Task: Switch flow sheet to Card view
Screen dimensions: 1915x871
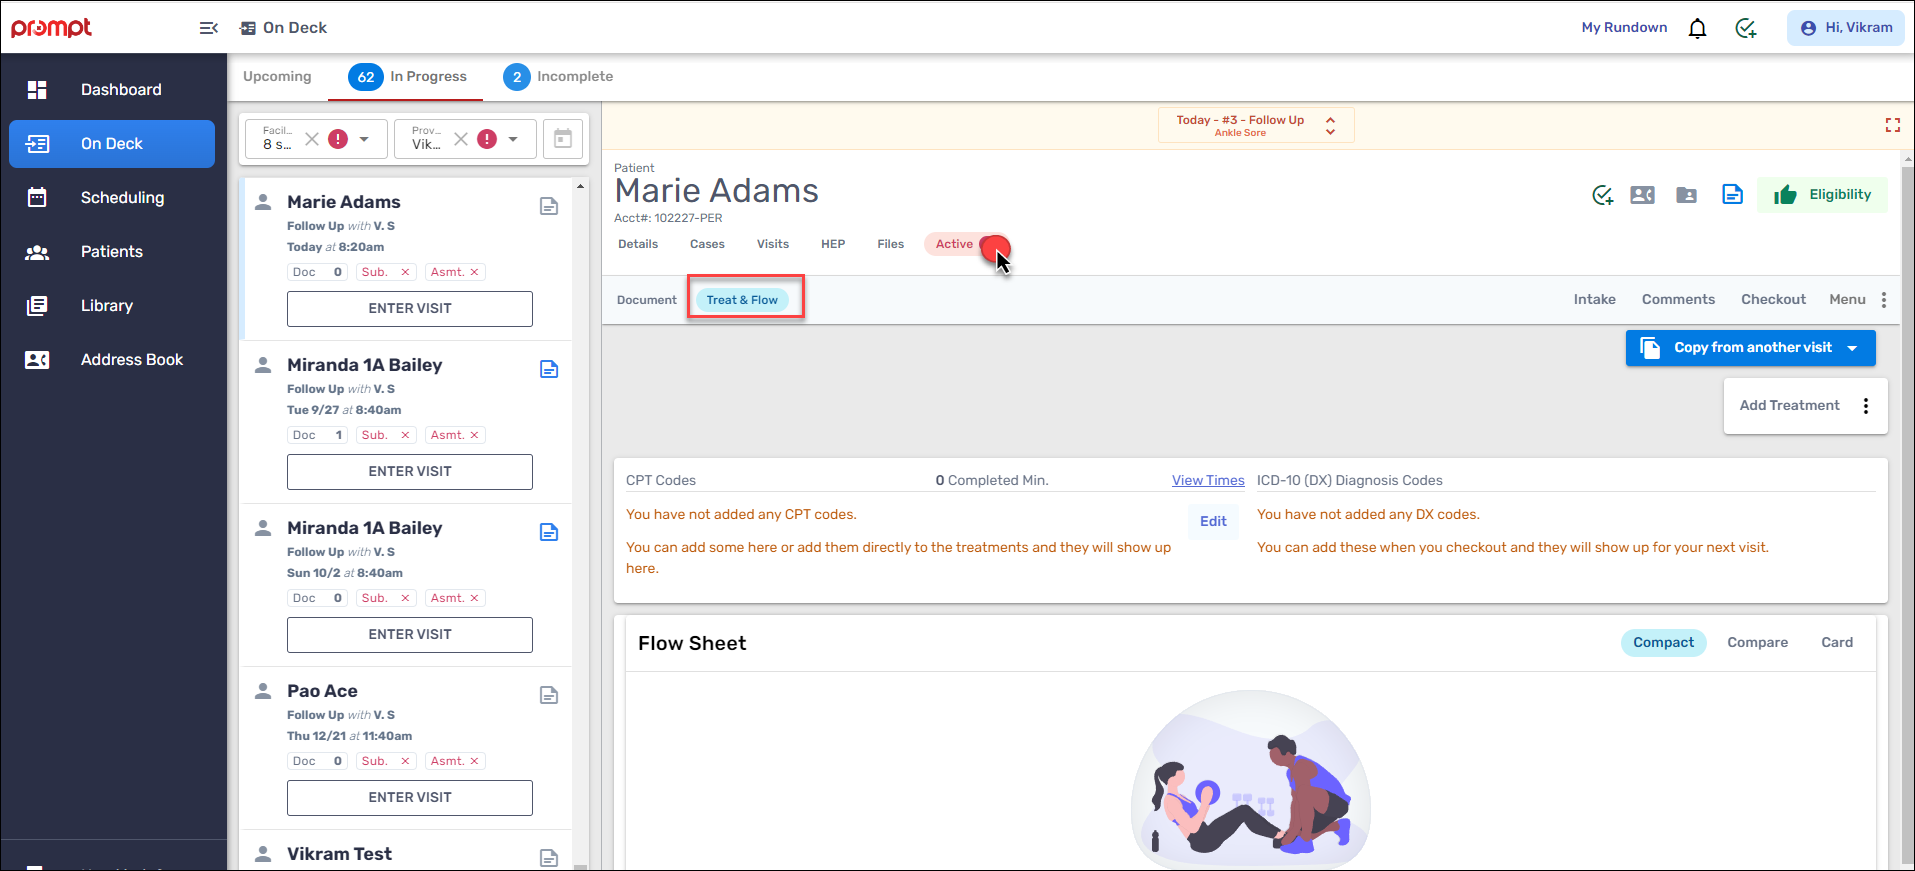Action: (1836, 643)
